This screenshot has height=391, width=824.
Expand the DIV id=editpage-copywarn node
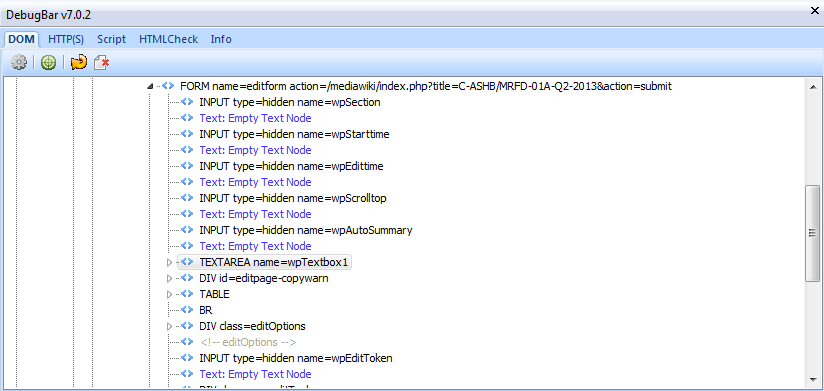[169, 279]
